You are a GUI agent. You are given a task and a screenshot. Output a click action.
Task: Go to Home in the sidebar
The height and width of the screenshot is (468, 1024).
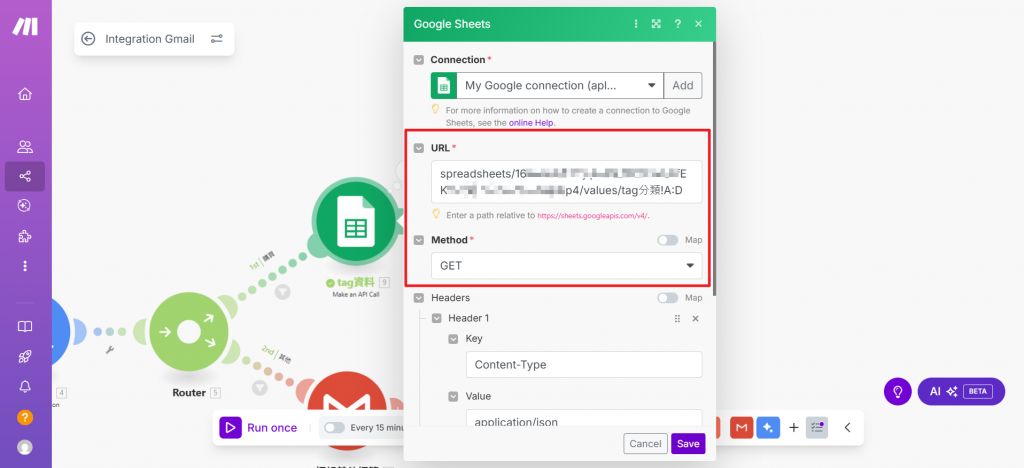(x=25, y=94)
